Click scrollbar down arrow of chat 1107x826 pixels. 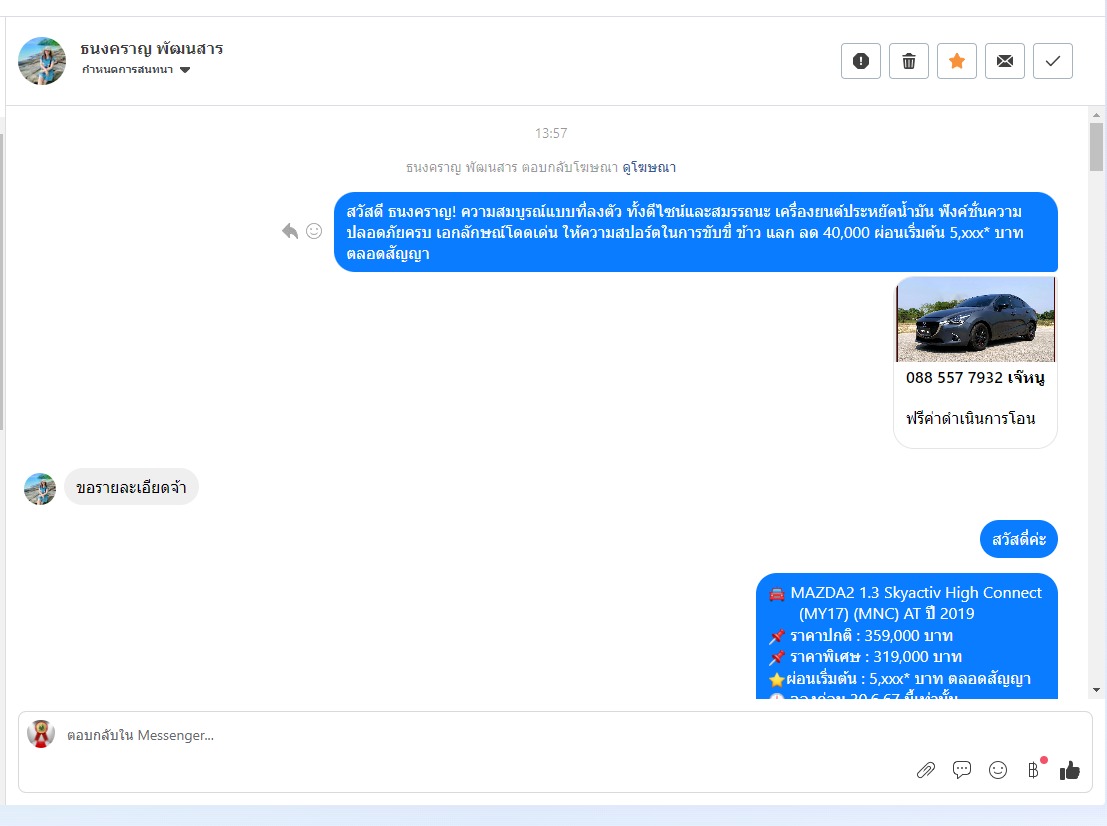(1096, 690)
